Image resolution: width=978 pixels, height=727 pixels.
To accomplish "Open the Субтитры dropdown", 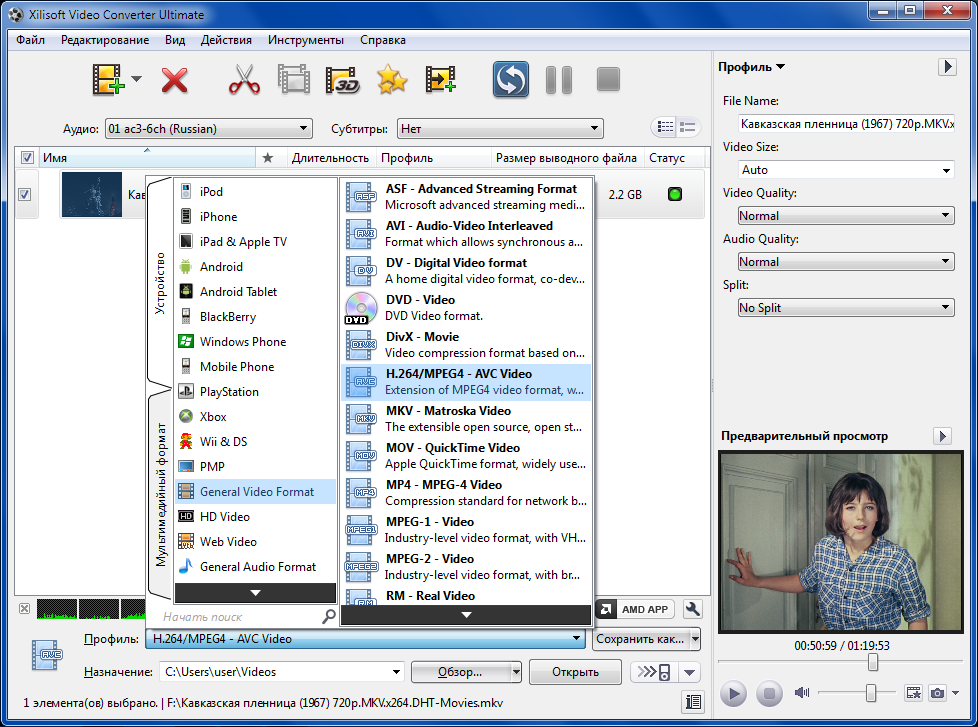I will click(500, 128).
